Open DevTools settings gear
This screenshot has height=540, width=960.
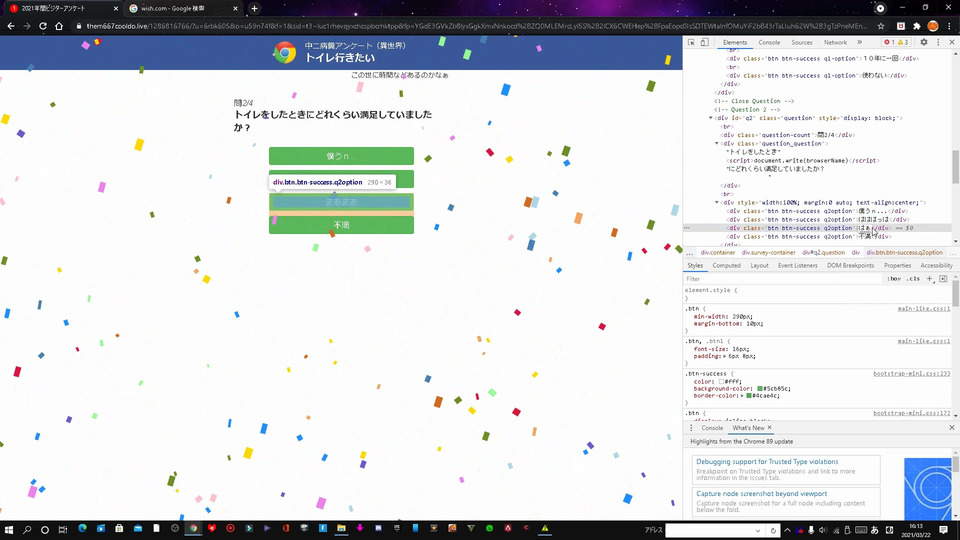pos(924,42)
